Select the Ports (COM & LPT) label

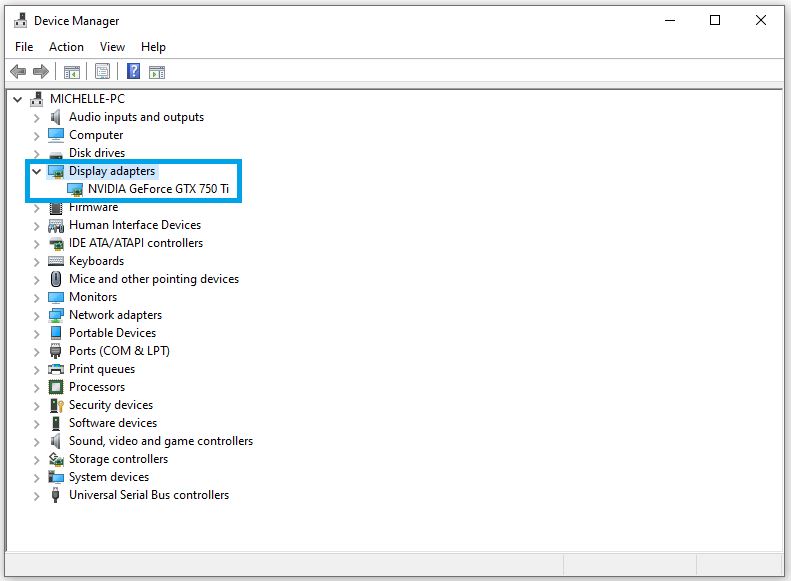pos(119,351)
